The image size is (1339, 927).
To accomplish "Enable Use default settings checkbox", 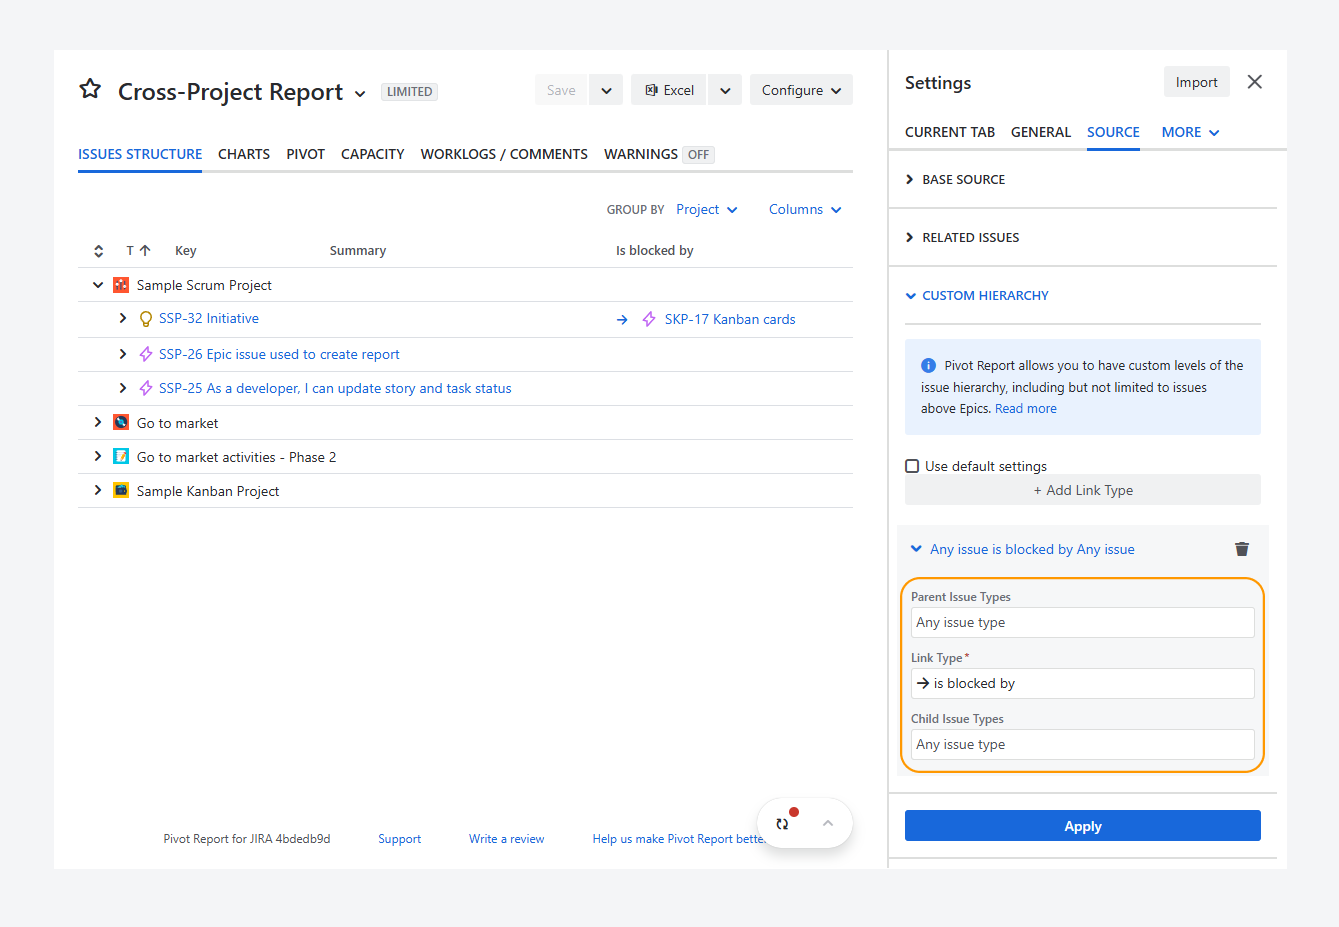I will click(912, 466).
